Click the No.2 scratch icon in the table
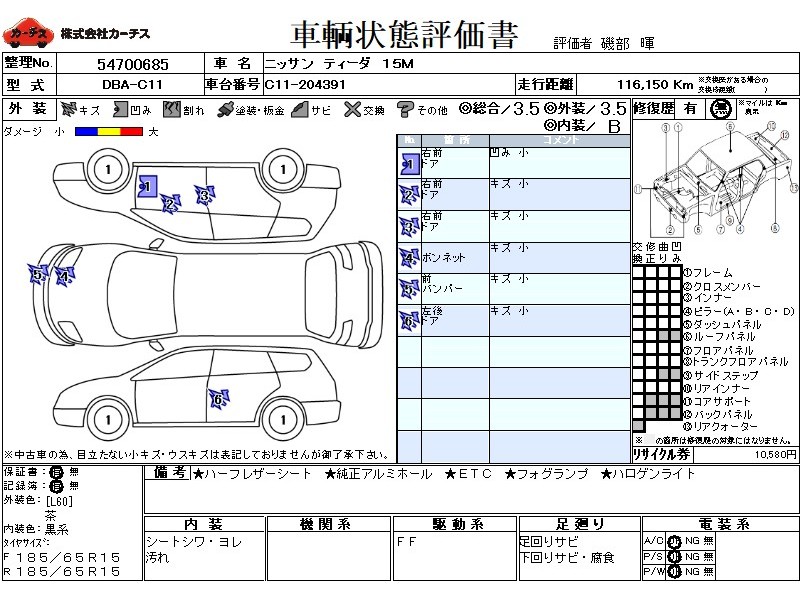This screenshot has width=800, height=600. [409, 194]
